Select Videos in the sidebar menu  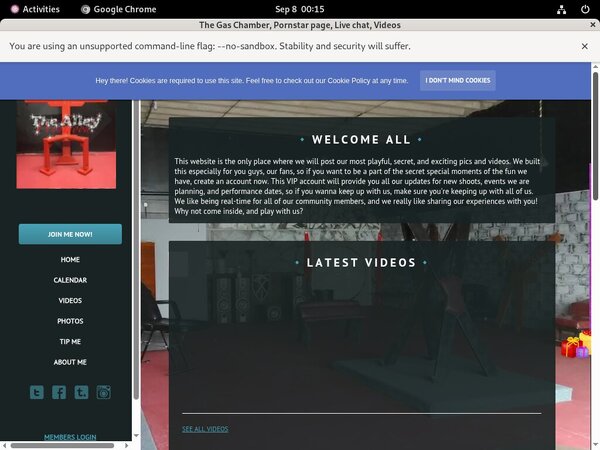click(70, 301)
